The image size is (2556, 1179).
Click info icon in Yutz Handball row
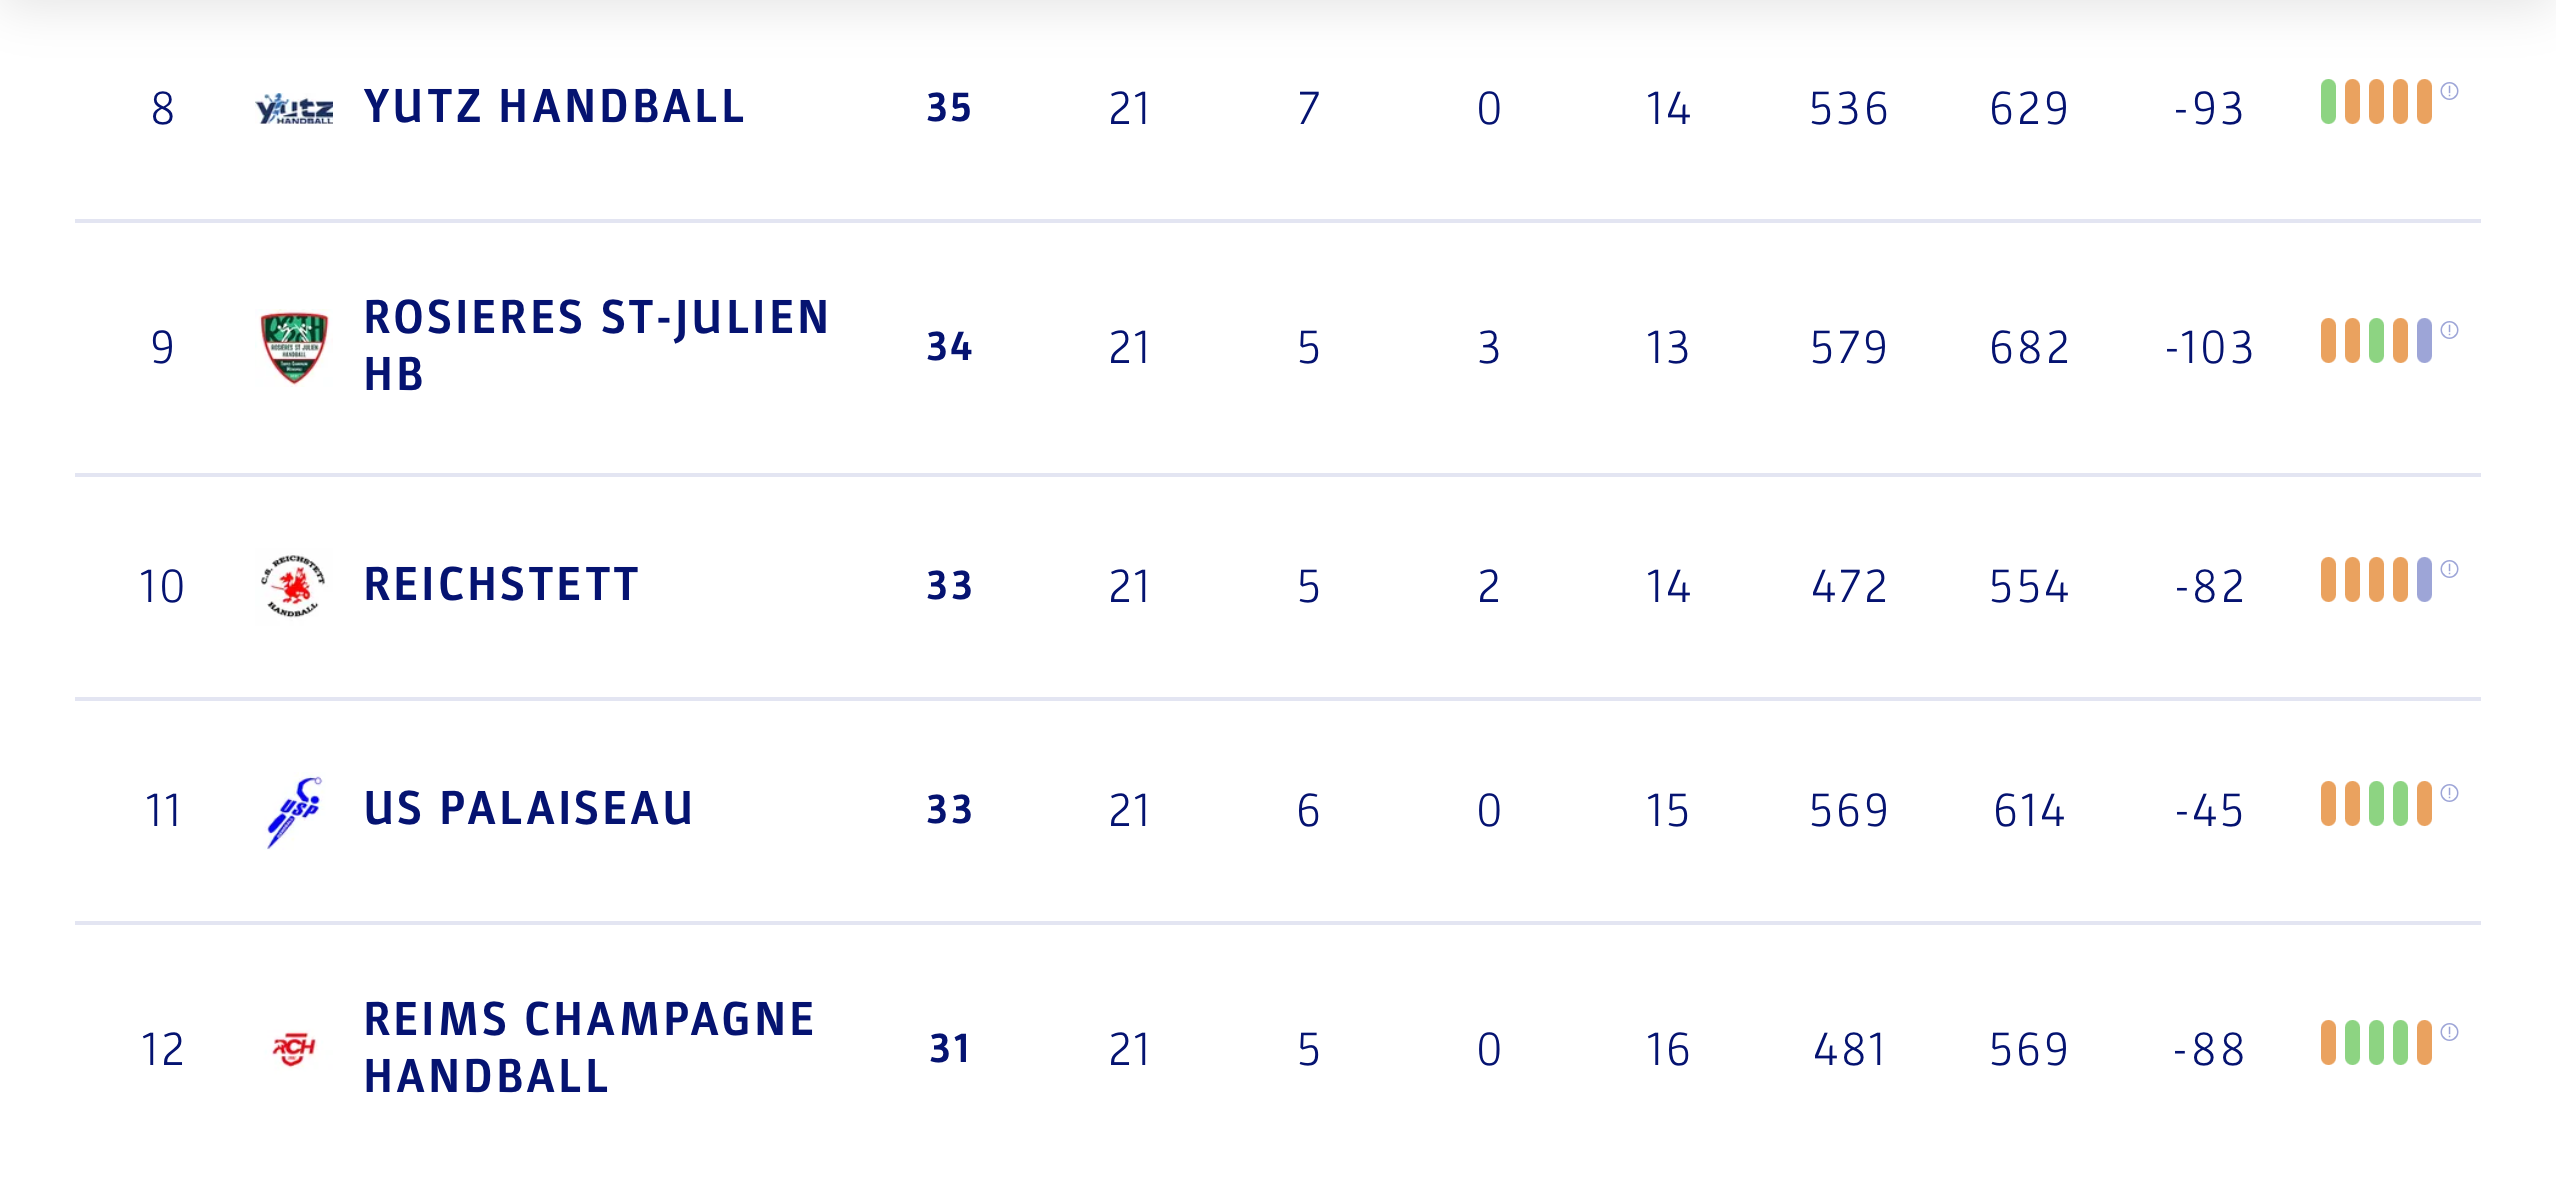2449,91
